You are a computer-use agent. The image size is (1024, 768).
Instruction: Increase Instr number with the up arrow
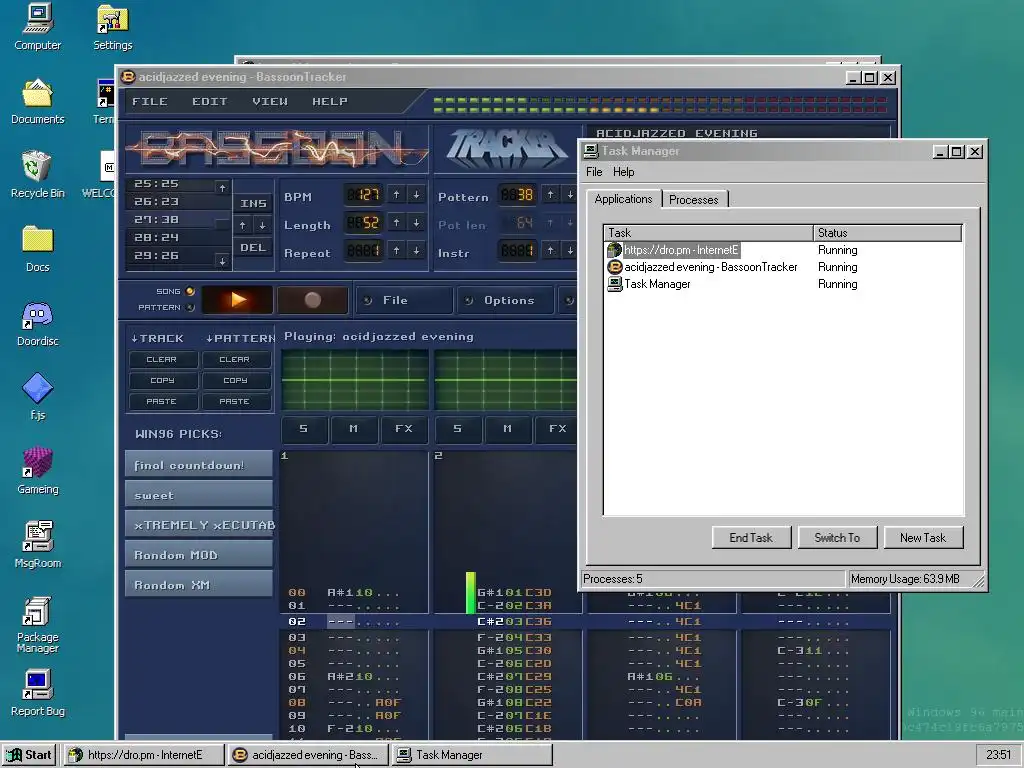point(551,250)
